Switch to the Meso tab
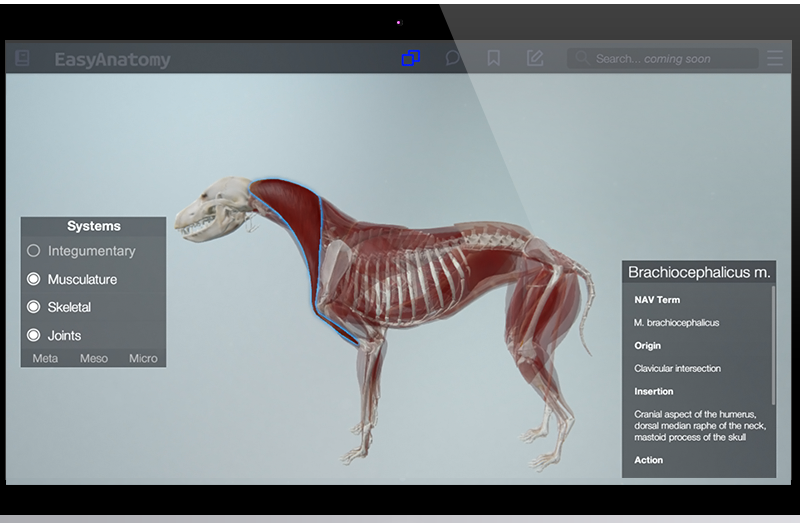Viewport: 800px width, 523px height. point(94,358)
